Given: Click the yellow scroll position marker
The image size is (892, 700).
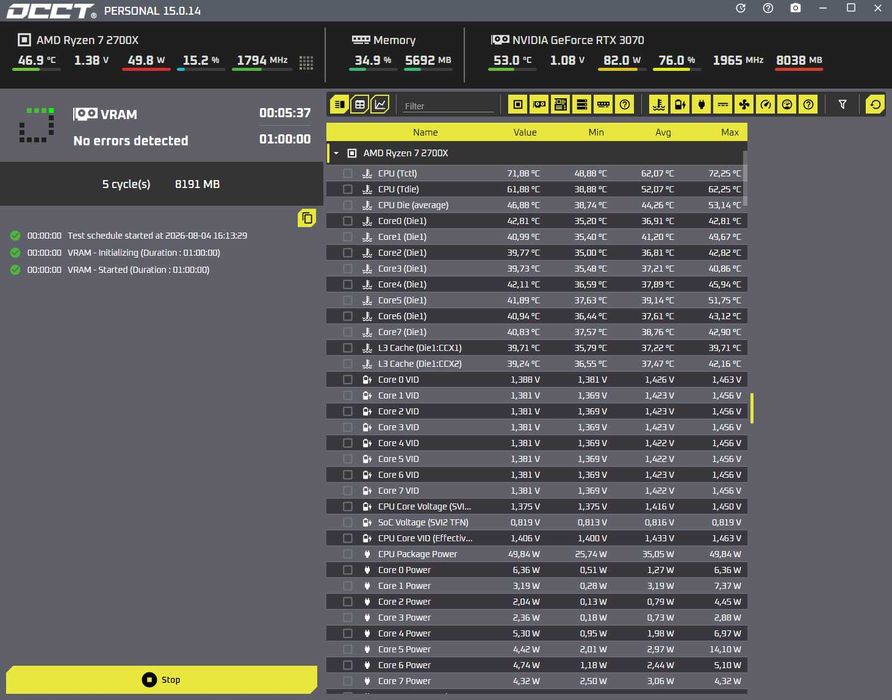Looking at the screenshot, I should point(751,408).
